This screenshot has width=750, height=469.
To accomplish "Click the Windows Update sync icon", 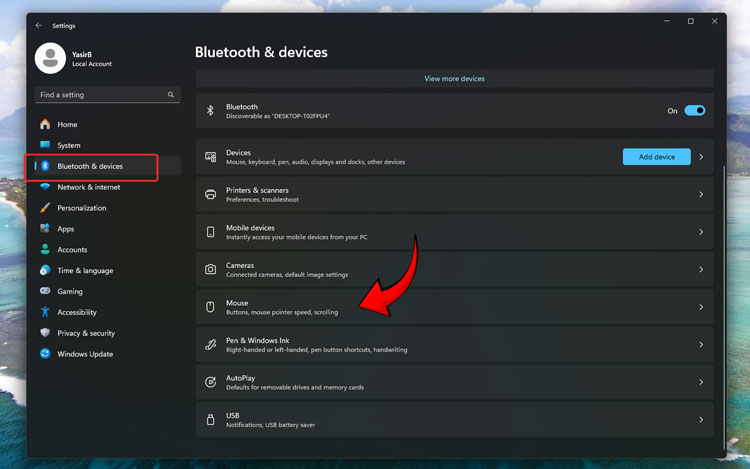I will click(45, 354).
